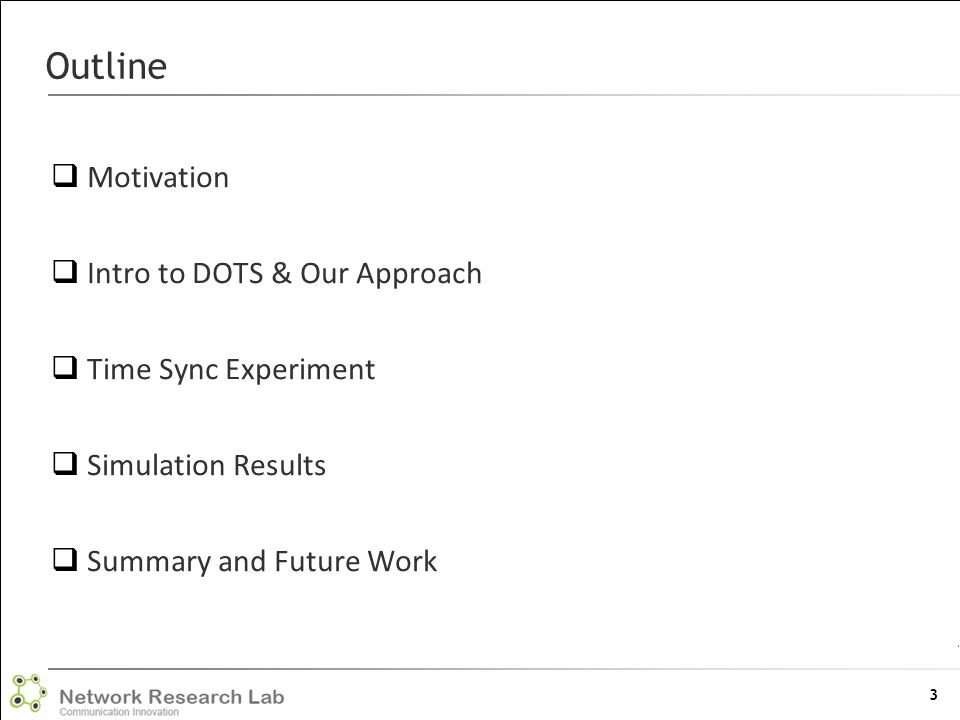Select the Intro to DOTS & Our Approach text
The image size is (960, 720).
284,274
